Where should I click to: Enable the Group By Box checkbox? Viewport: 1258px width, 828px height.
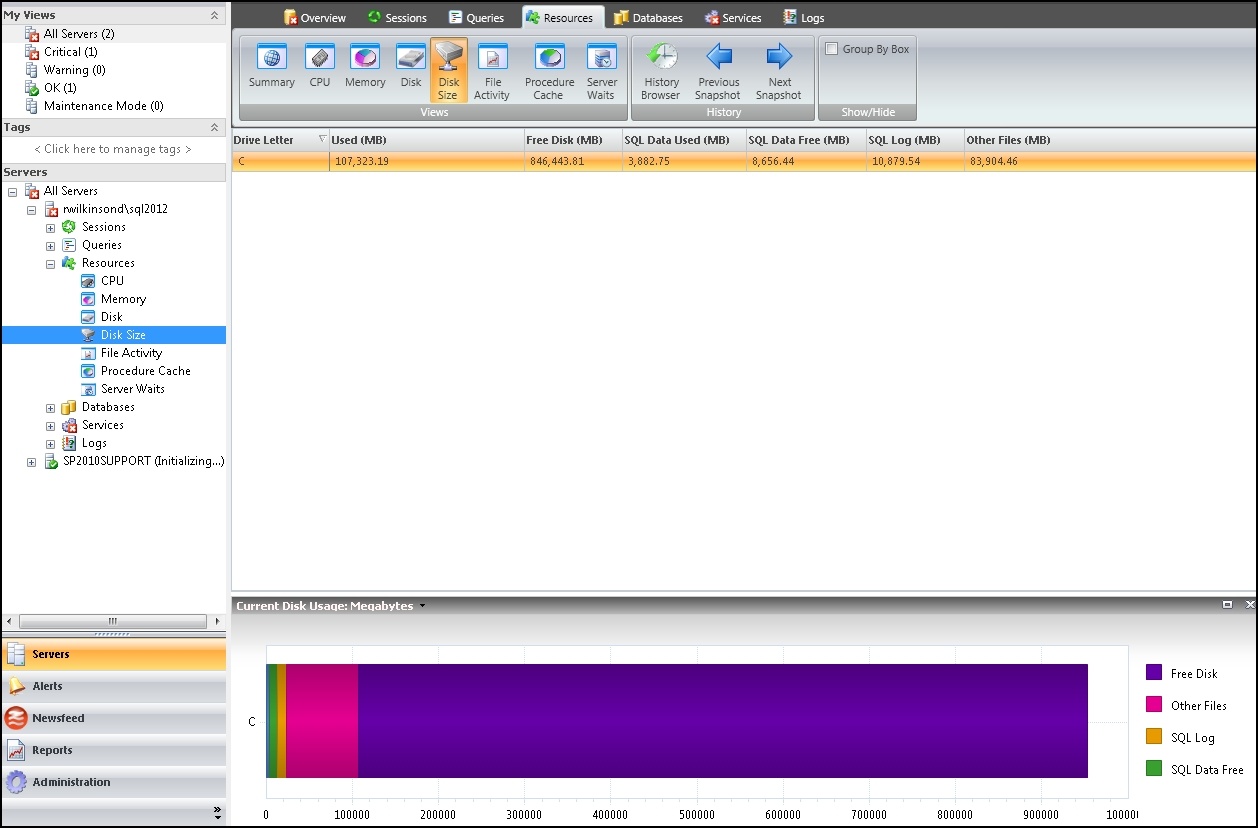coord(831,49)
